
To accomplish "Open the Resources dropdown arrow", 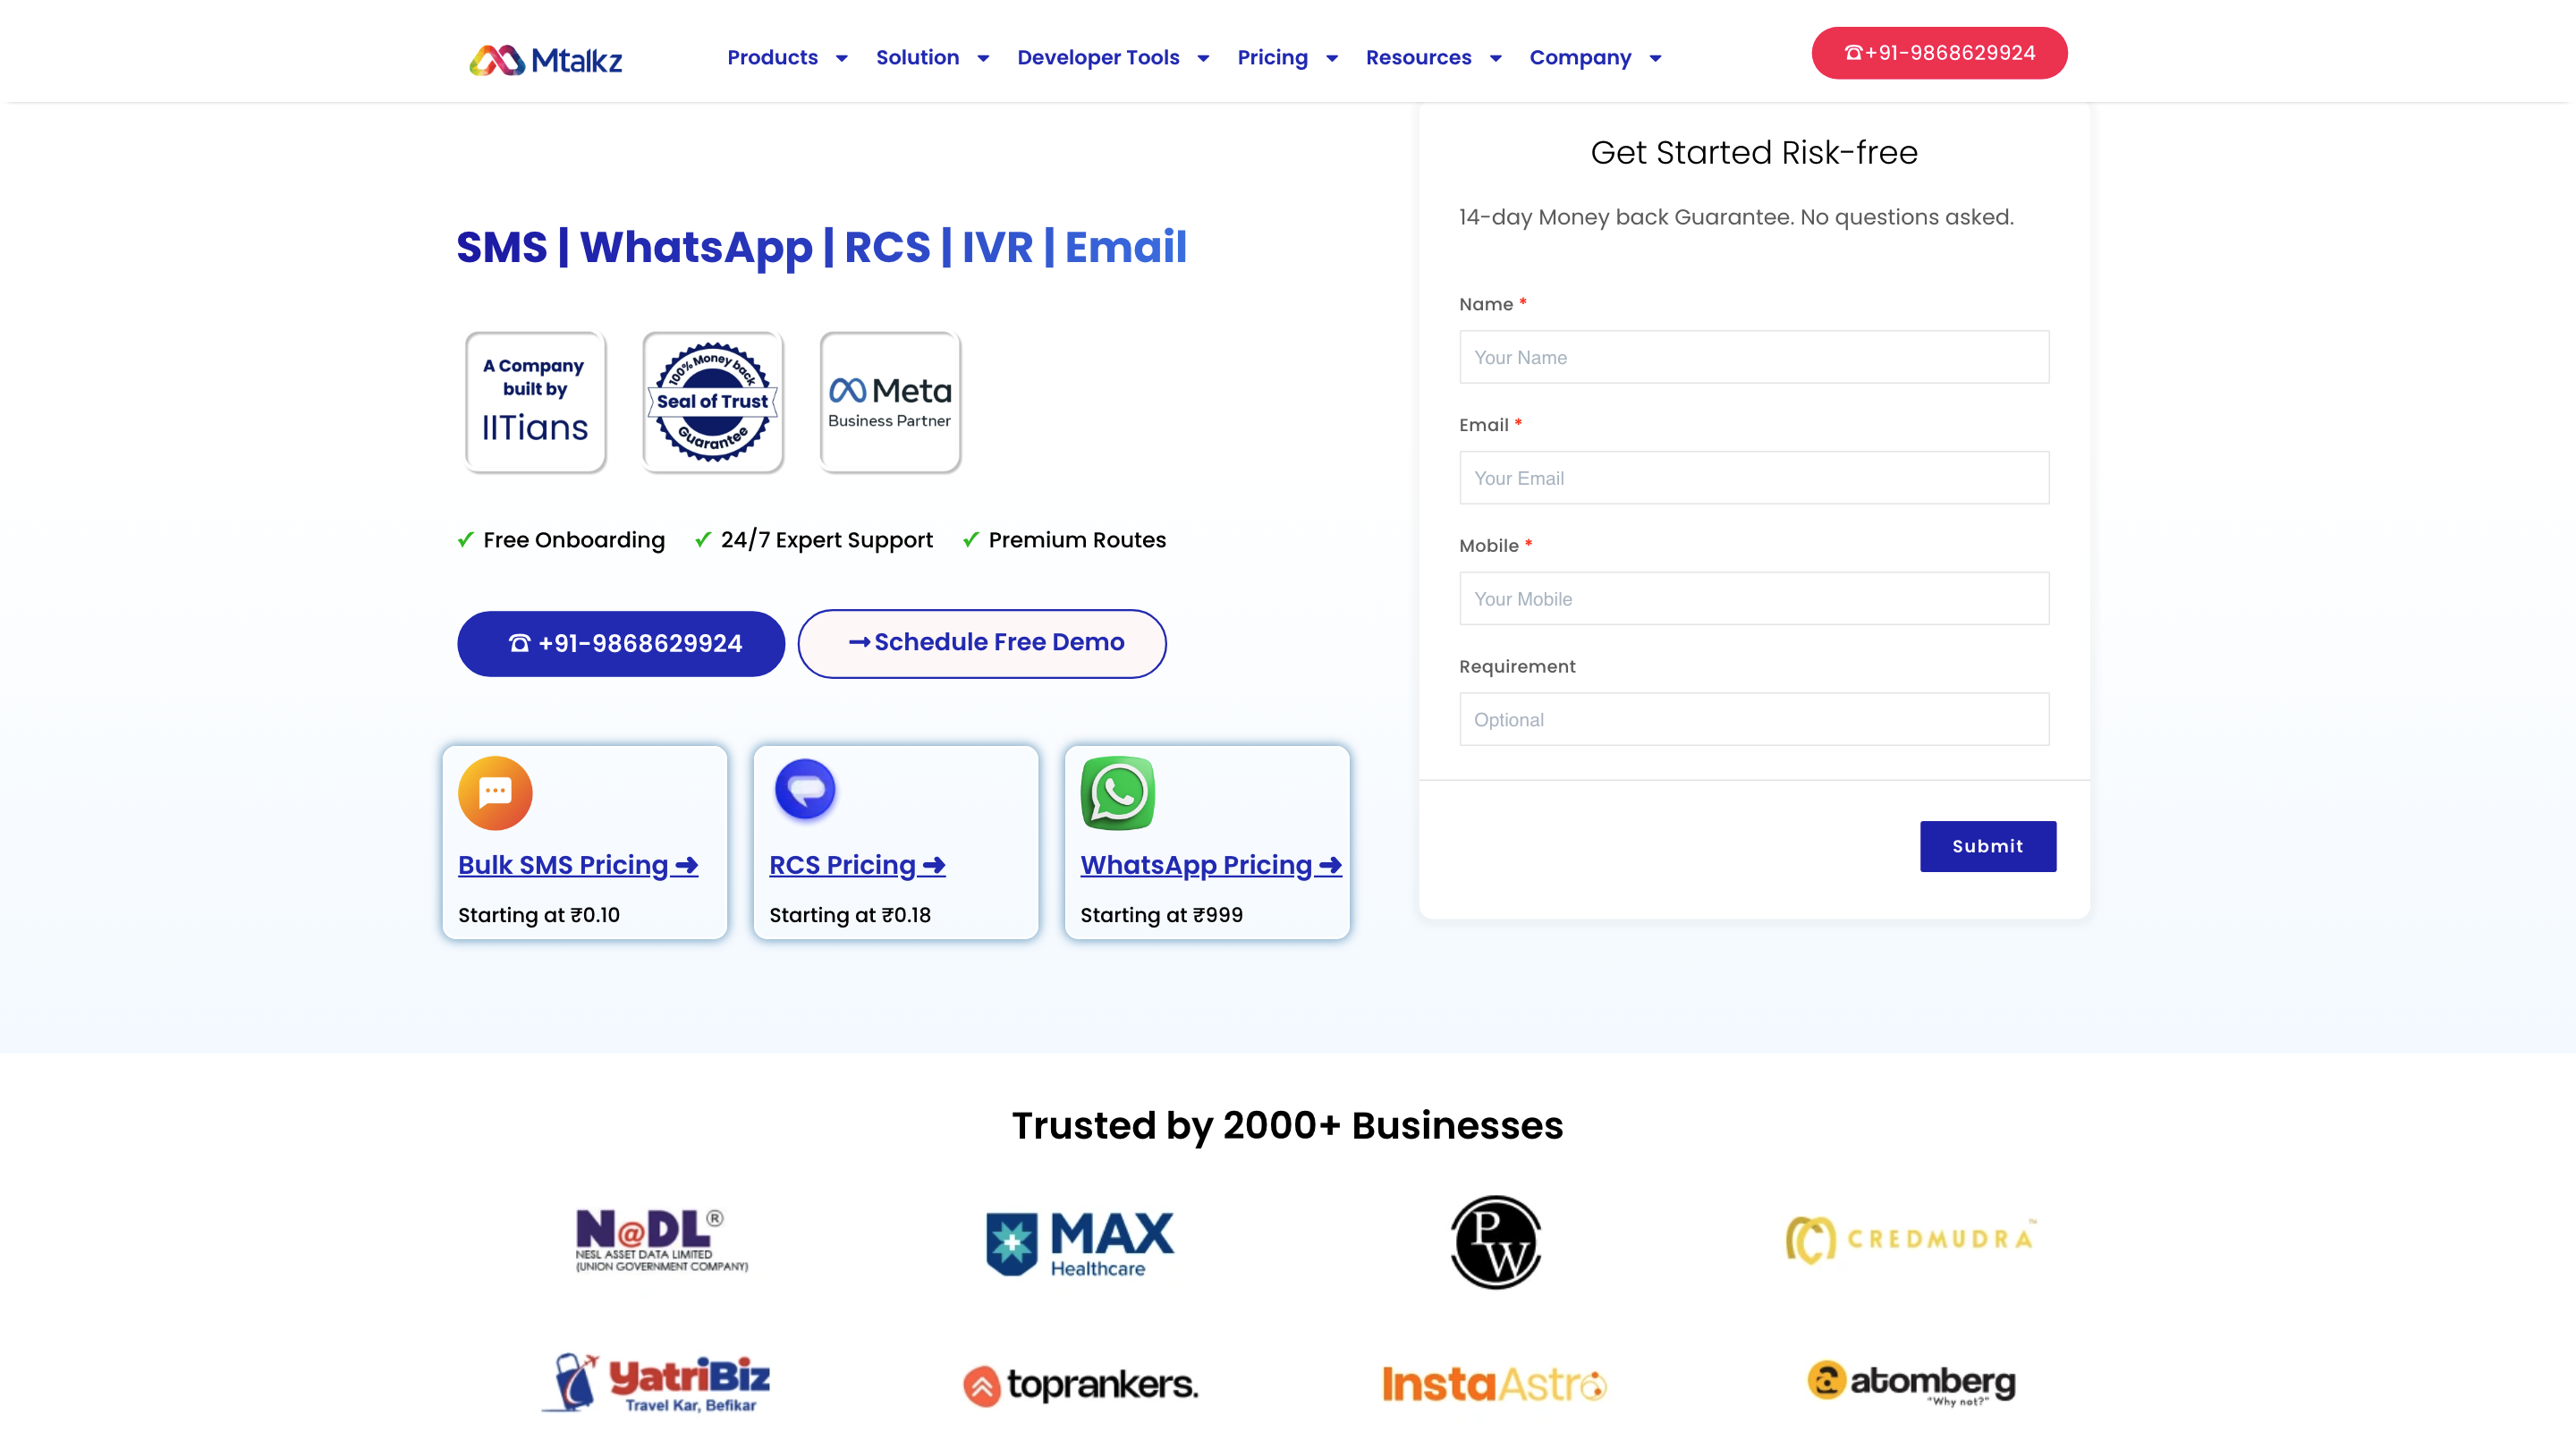I will (1495, 58).
